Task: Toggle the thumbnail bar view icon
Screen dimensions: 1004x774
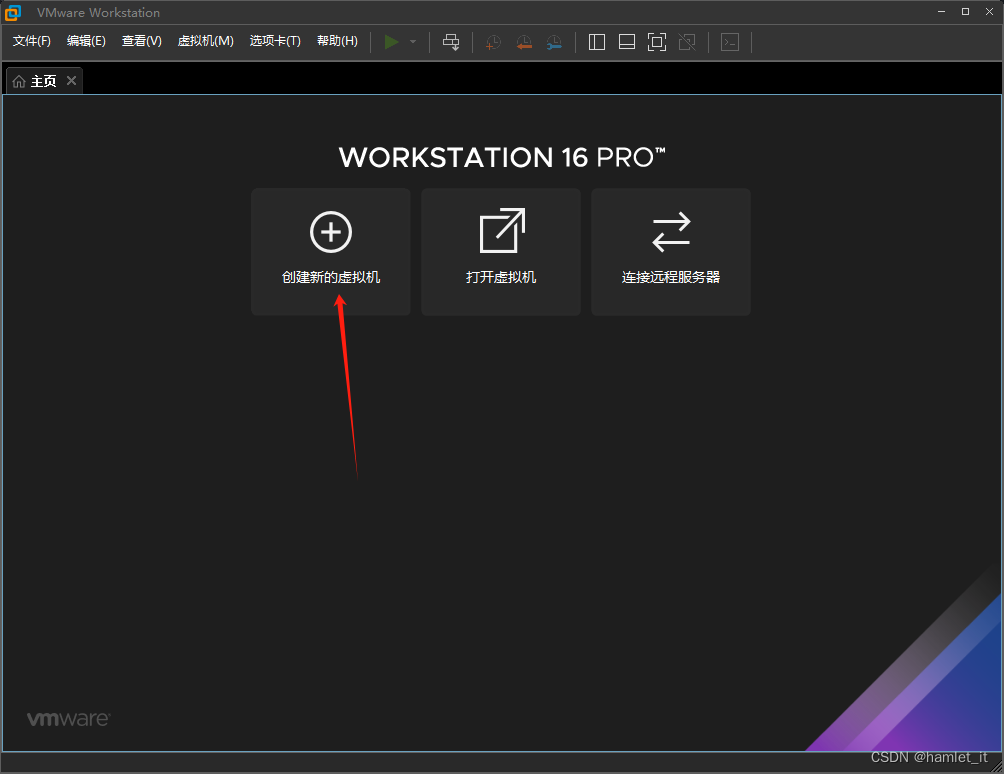Action: coord(627,42)
